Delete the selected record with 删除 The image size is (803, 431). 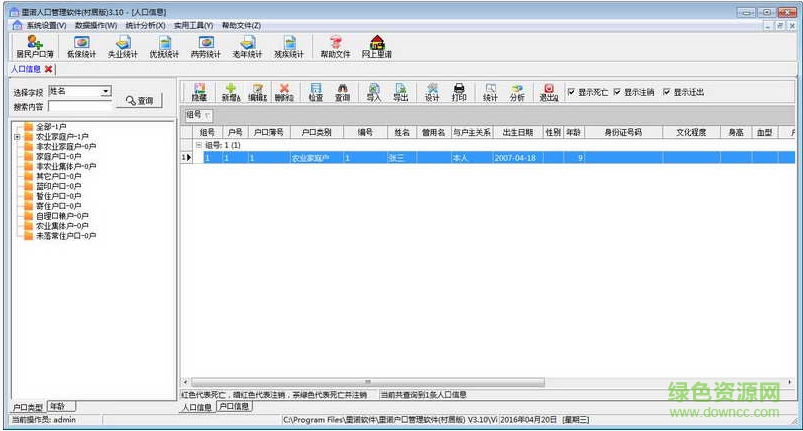point(284,92)
